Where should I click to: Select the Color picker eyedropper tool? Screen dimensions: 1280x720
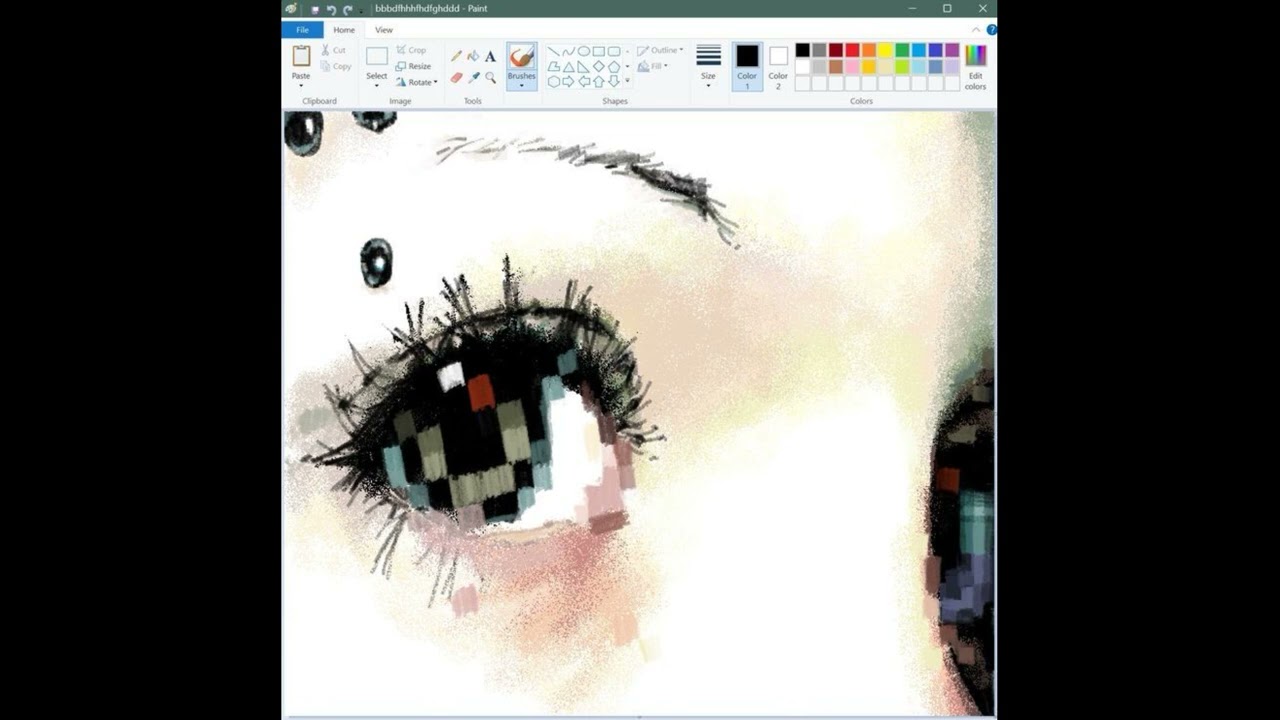[x=474, y=77]
